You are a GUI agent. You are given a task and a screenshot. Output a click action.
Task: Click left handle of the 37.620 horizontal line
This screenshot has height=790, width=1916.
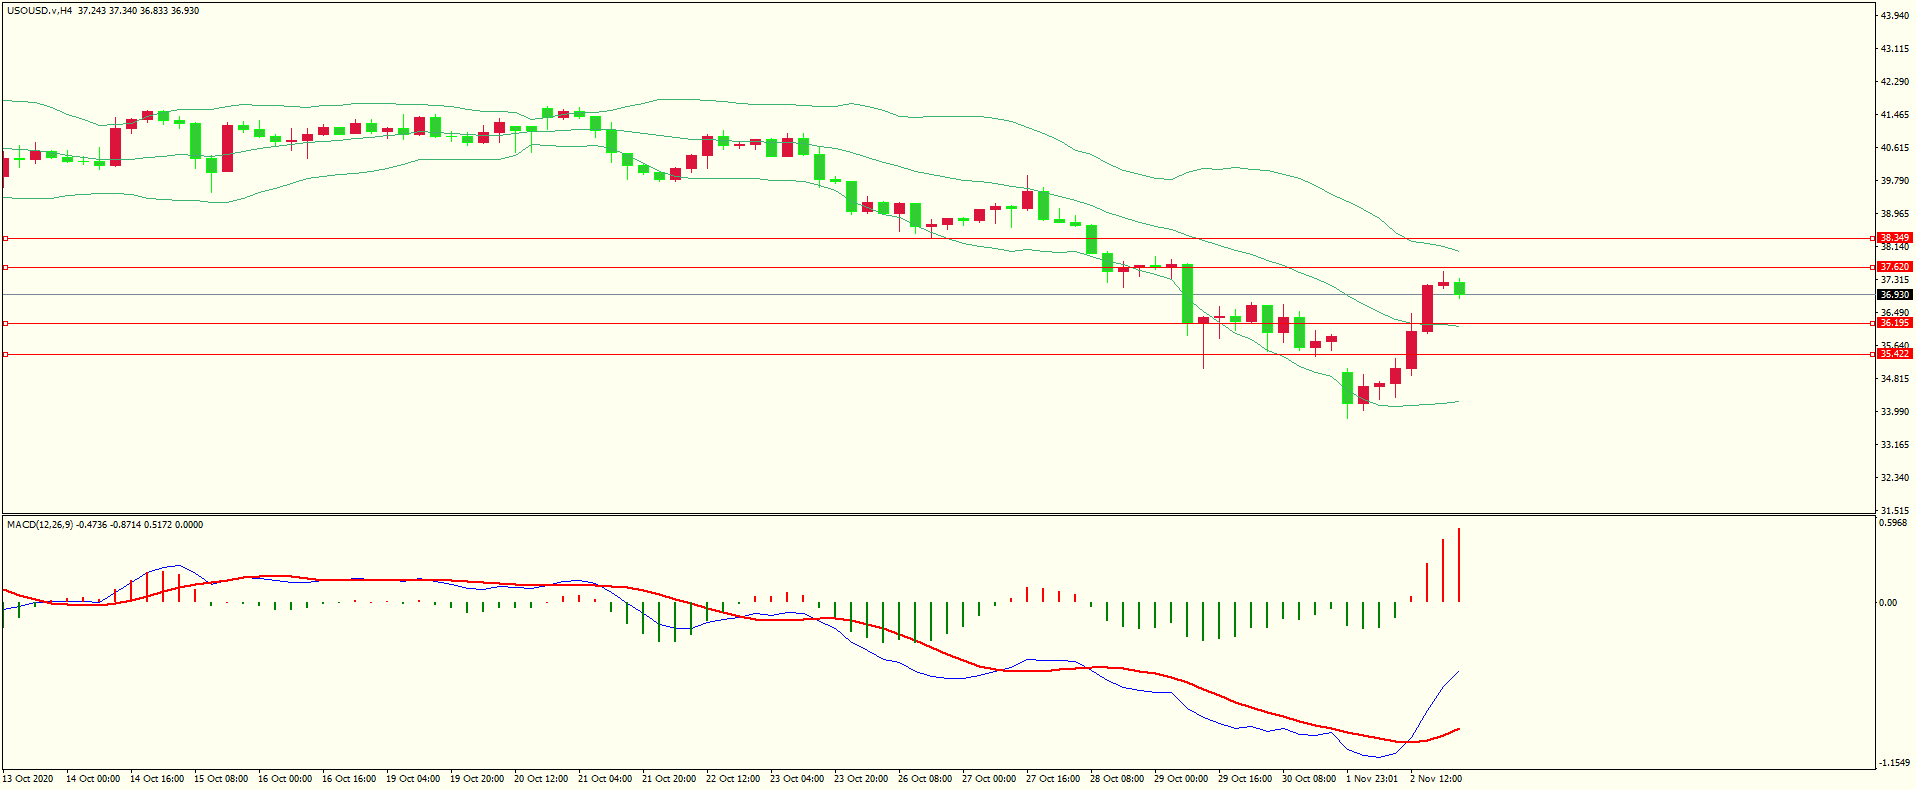pos(5,267)
